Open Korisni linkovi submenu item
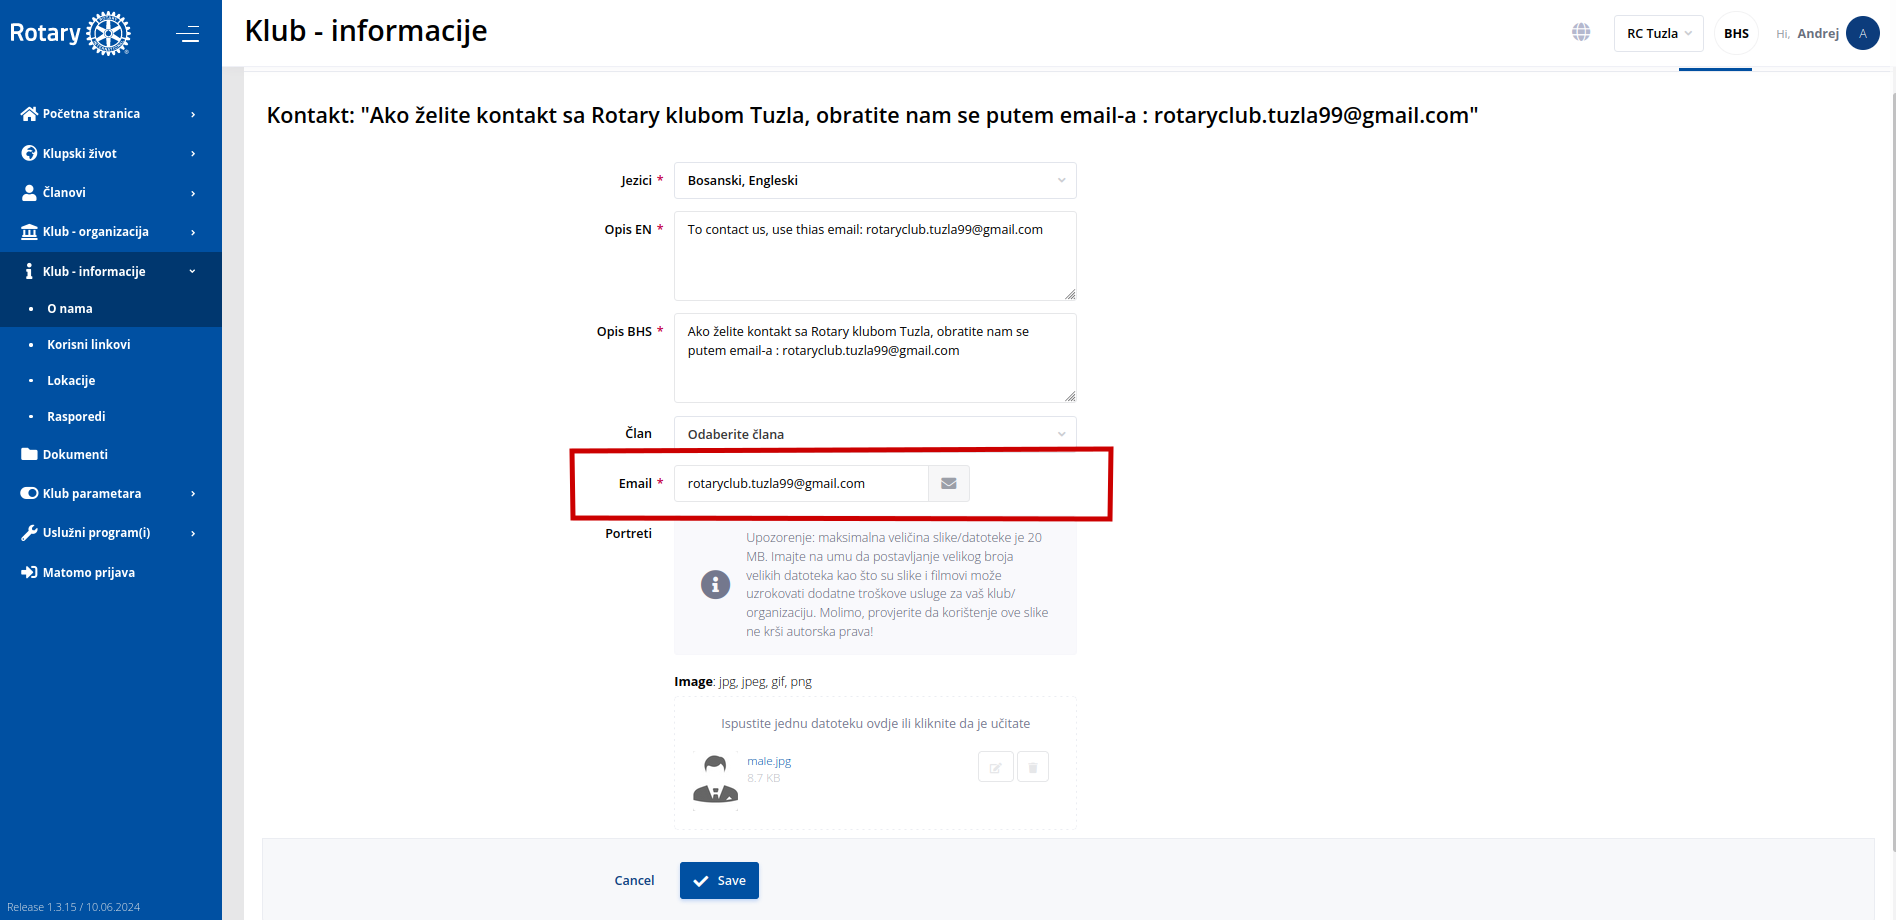The height and width of the screenshot is (920, 1896). click(89, 345)
